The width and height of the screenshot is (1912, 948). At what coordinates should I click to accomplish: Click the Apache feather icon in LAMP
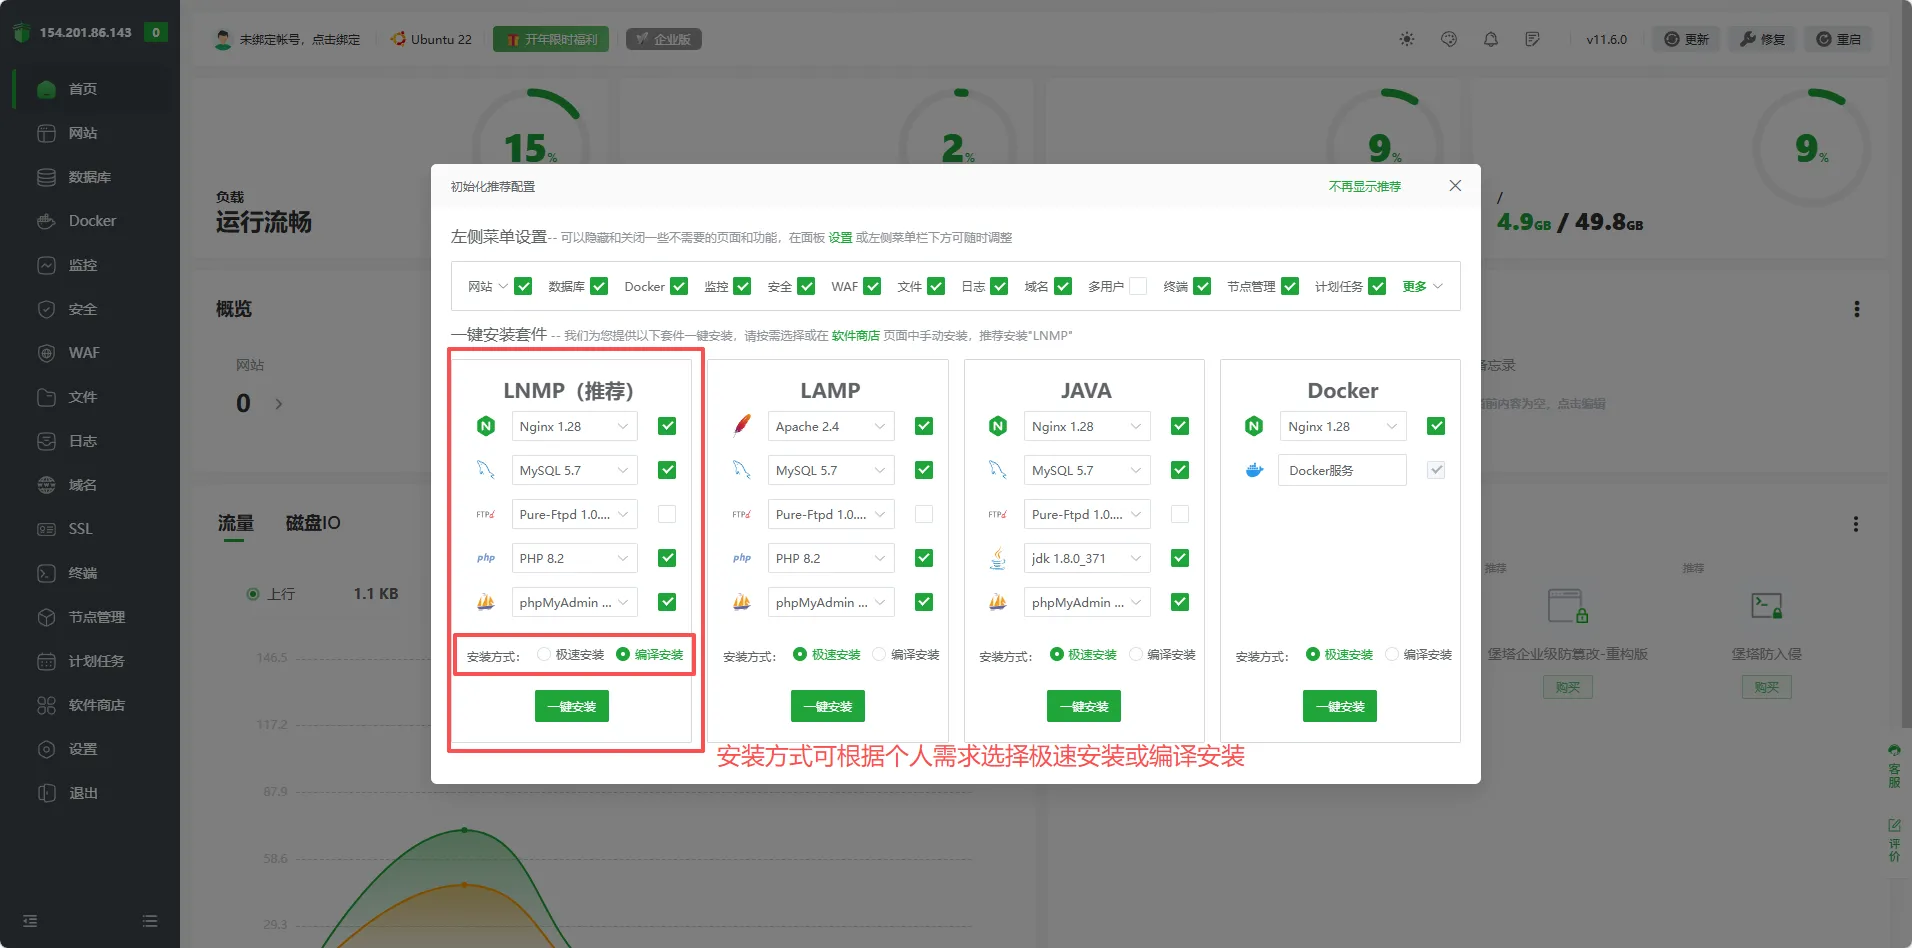pyautogui.click(x=742, y=426)
